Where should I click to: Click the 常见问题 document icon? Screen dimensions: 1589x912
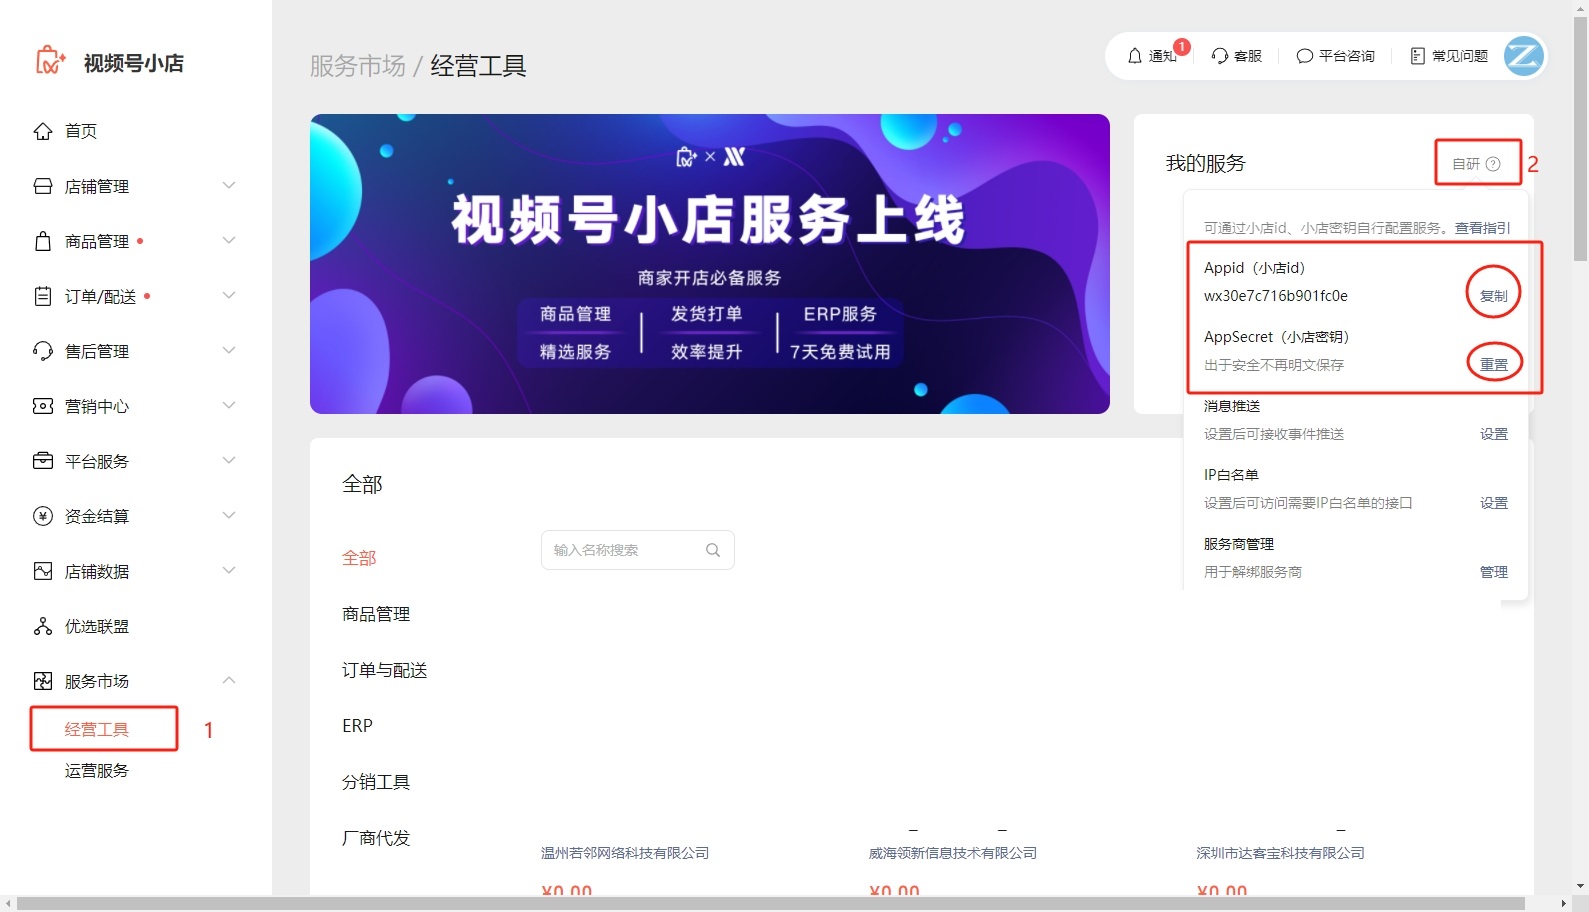point(1418,56)
